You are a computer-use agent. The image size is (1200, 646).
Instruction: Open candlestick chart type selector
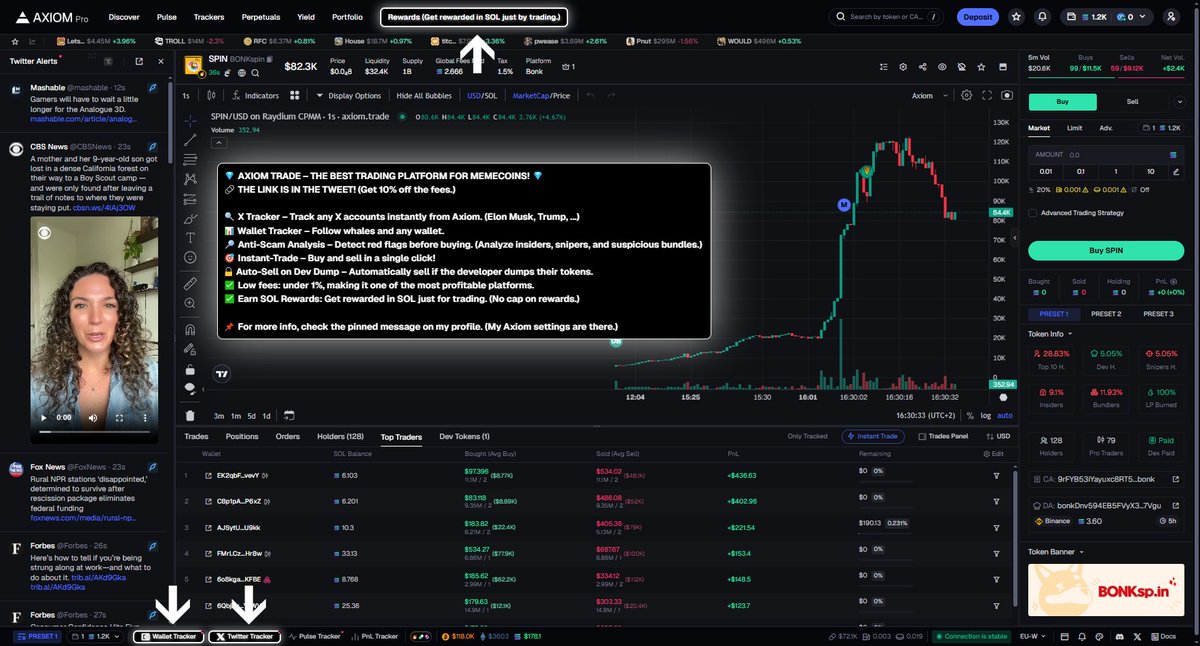point(213,96)
